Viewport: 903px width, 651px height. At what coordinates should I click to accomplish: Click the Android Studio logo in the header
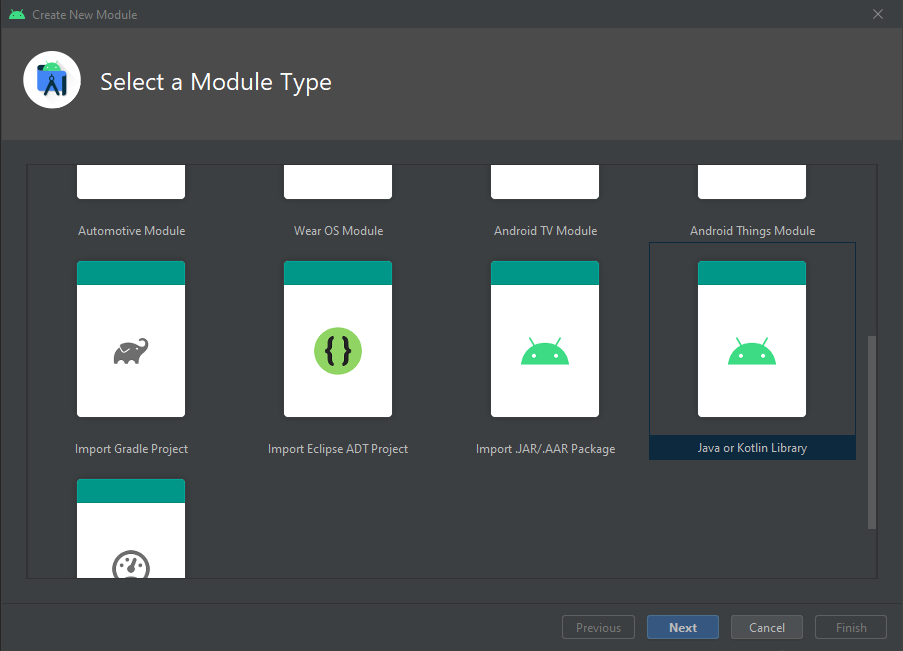pos(51,79)
